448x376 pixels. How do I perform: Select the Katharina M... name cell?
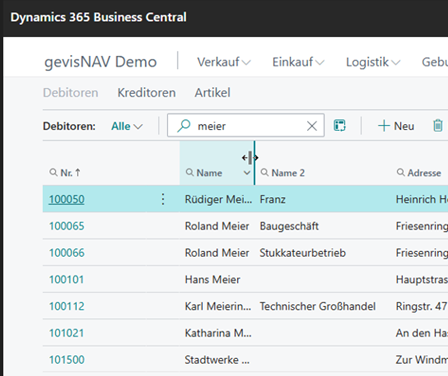click(x=218, y=333)
